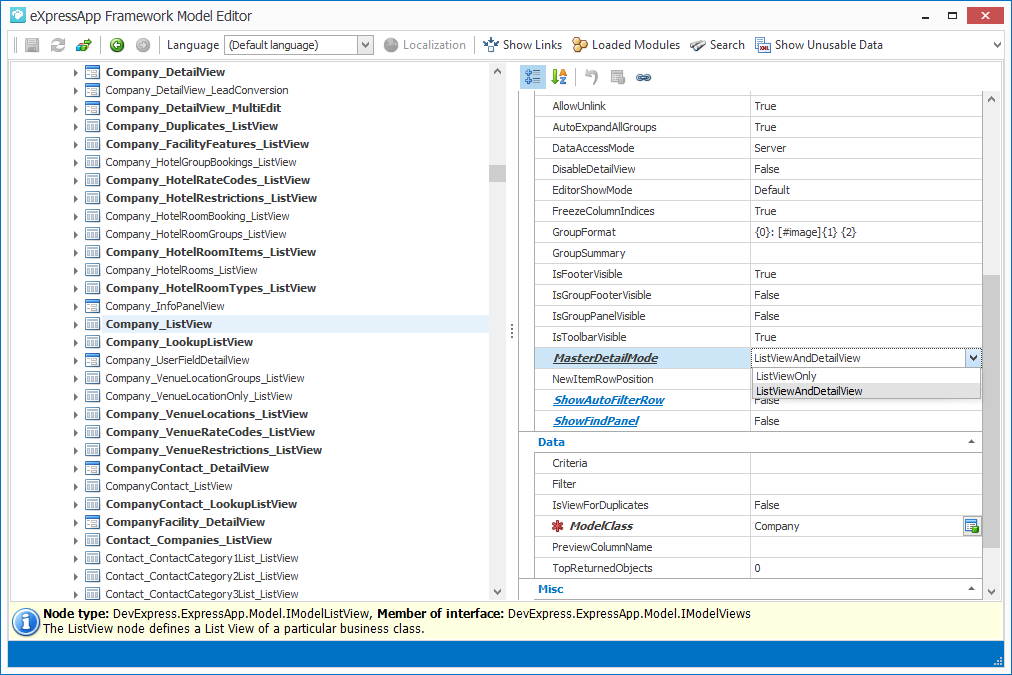Select Company_Duplicates_ListView in the tree

(192, 126)
